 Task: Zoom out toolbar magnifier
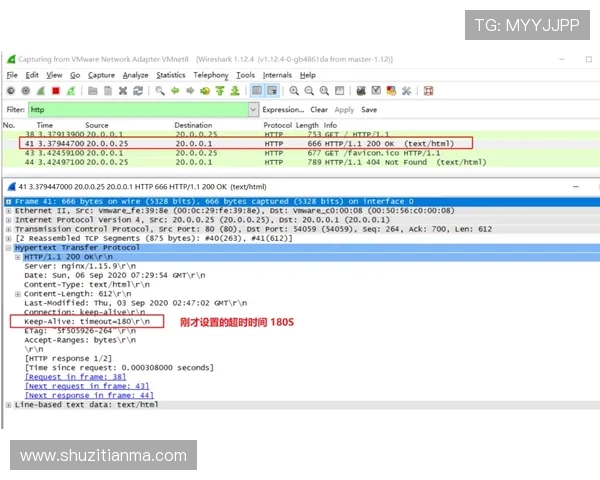(309, 91)
